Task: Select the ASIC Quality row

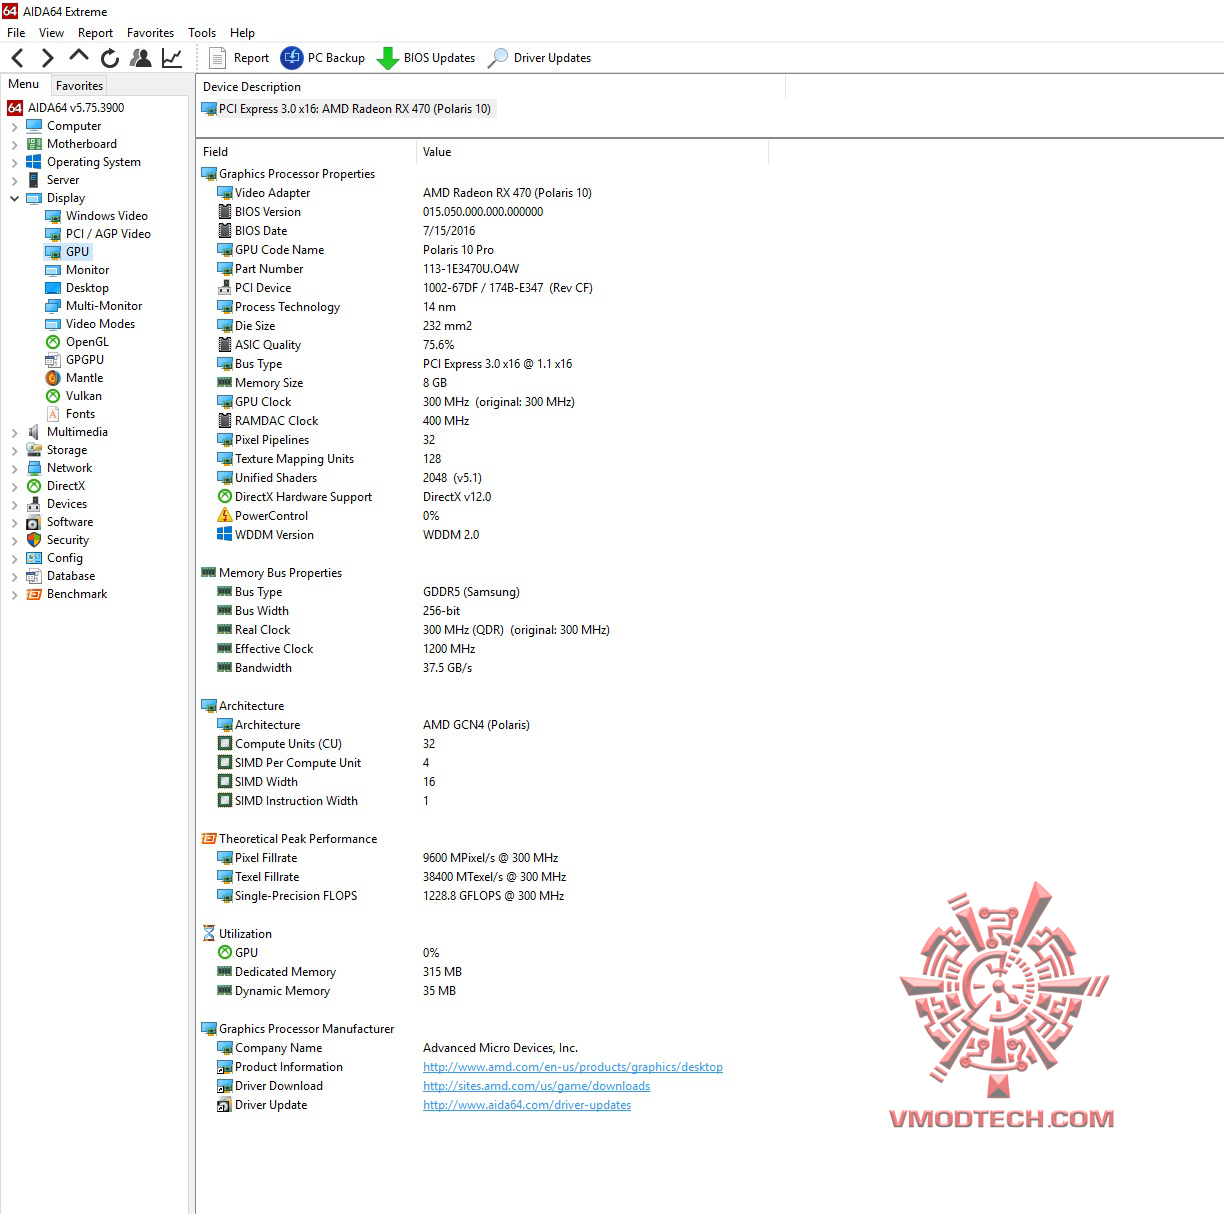Action: pyautogui.click(x=484, y=345)
